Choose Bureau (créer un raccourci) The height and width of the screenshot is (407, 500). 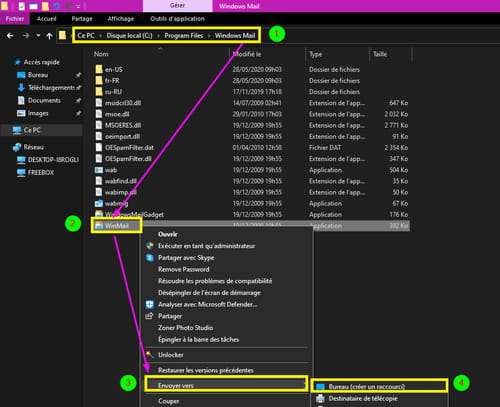(x=367, y=387)
